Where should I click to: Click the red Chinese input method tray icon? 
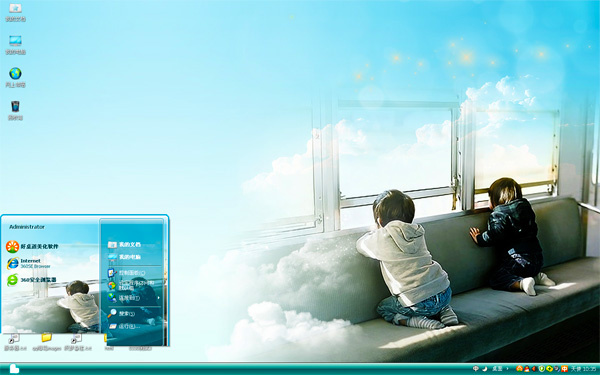[564, 369]
